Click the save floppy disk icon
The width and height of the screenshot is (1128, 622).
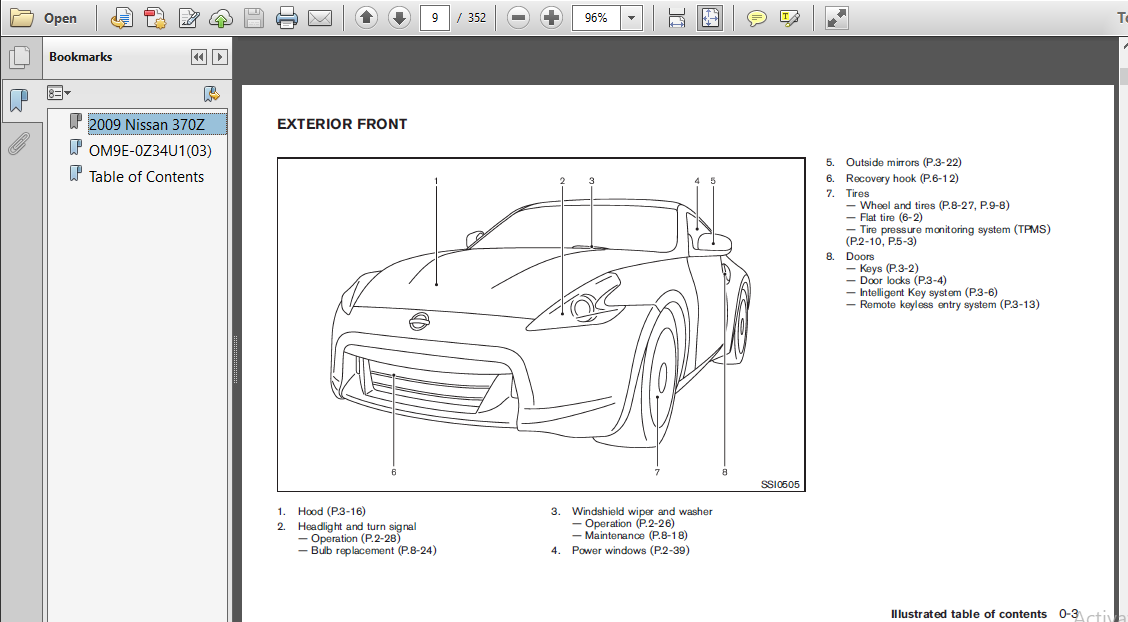click(x=253, y=18)
